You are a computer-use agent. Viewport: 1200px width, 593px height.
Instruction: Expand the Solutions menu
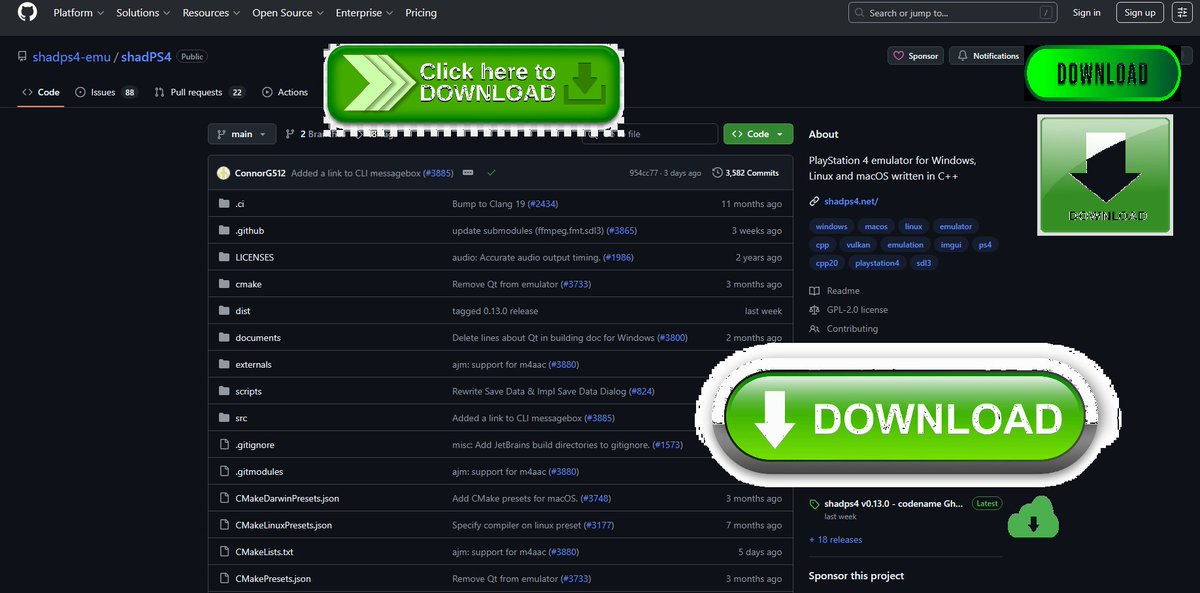coord(143,13)
